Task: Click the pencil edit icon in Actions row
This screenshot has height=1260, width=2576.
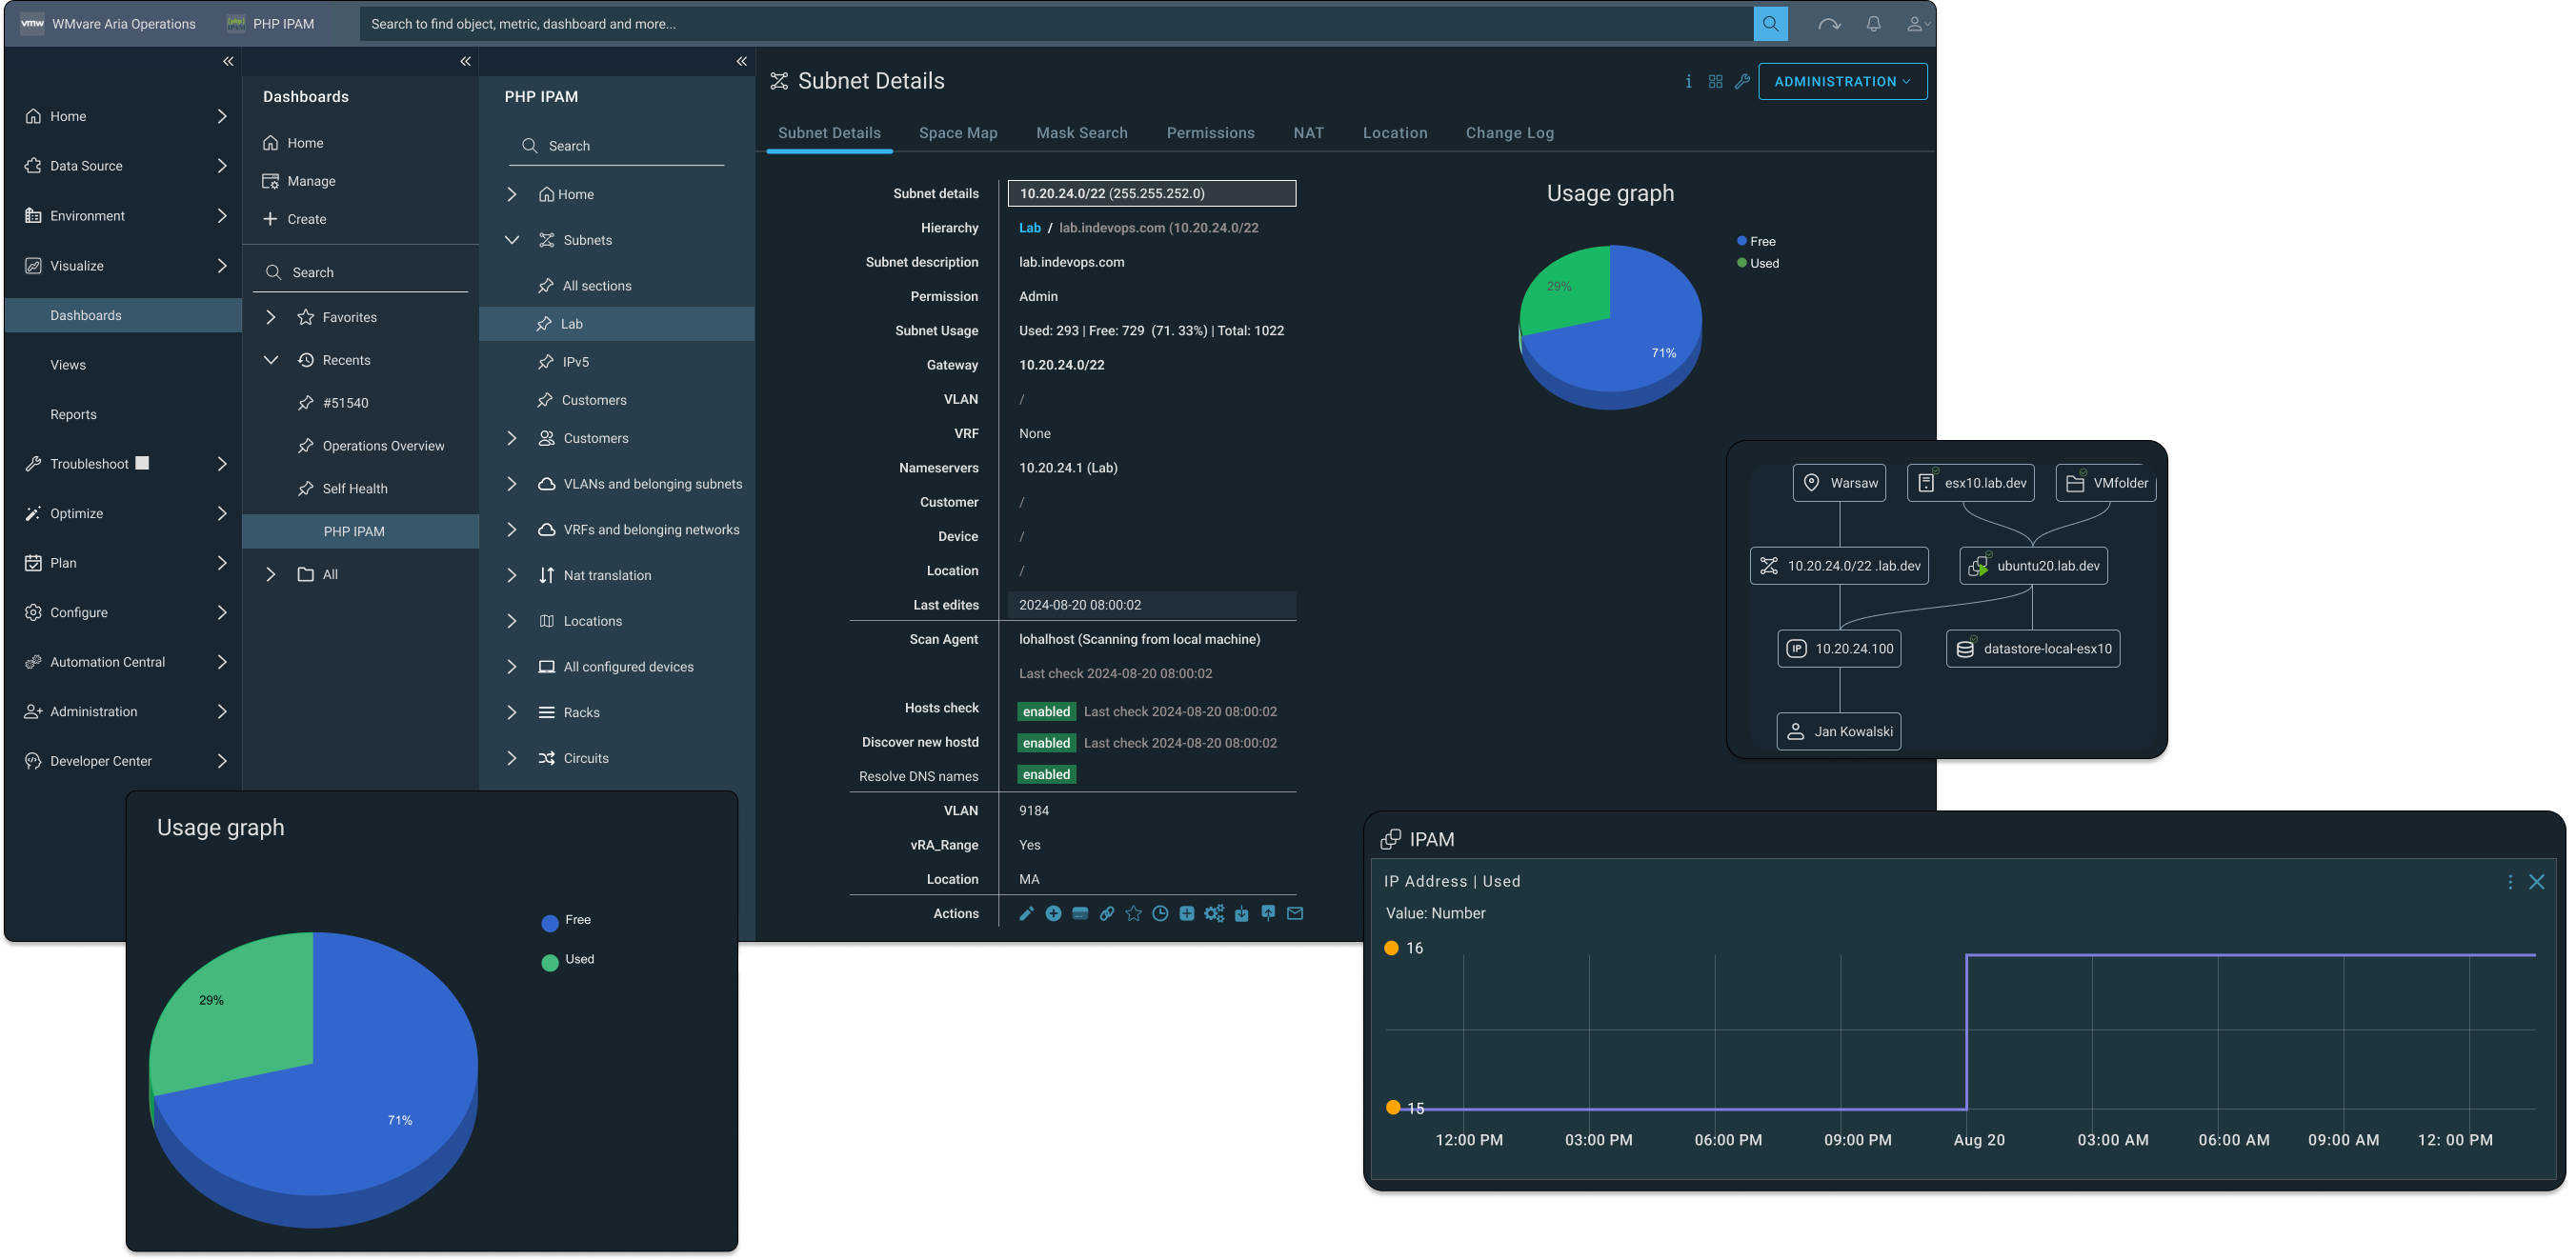Action: [1026, 913]
